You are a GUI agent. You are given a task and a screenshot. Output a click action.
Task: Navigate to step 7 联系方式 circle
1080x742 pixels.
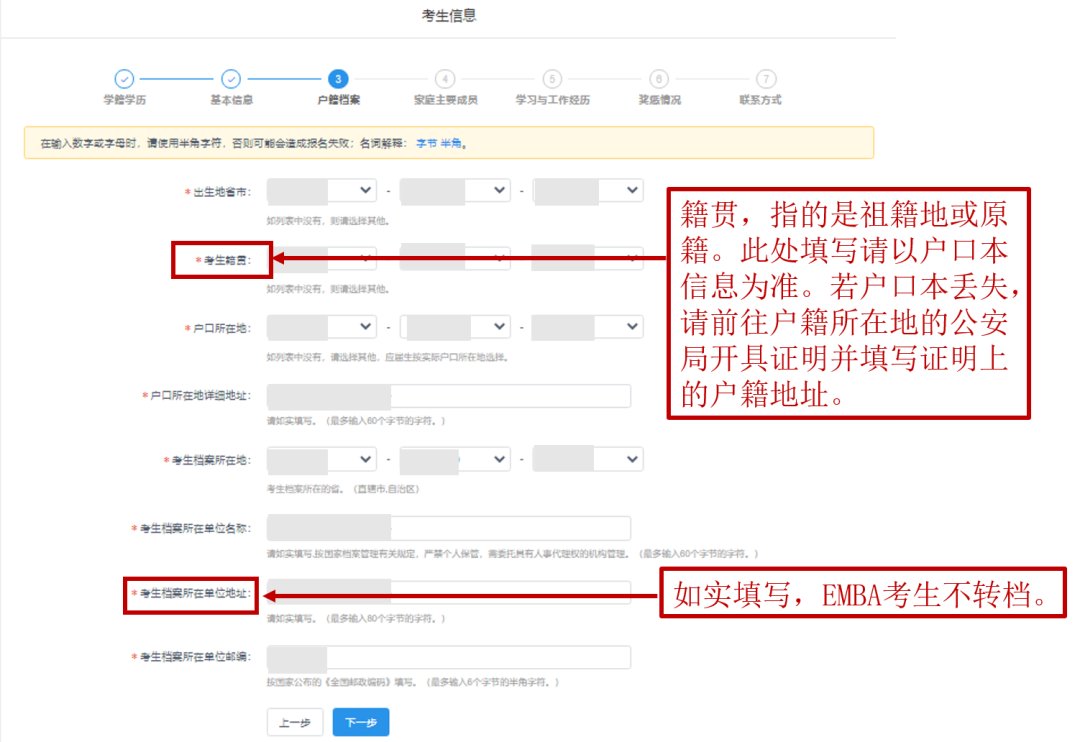pos(765,79)
